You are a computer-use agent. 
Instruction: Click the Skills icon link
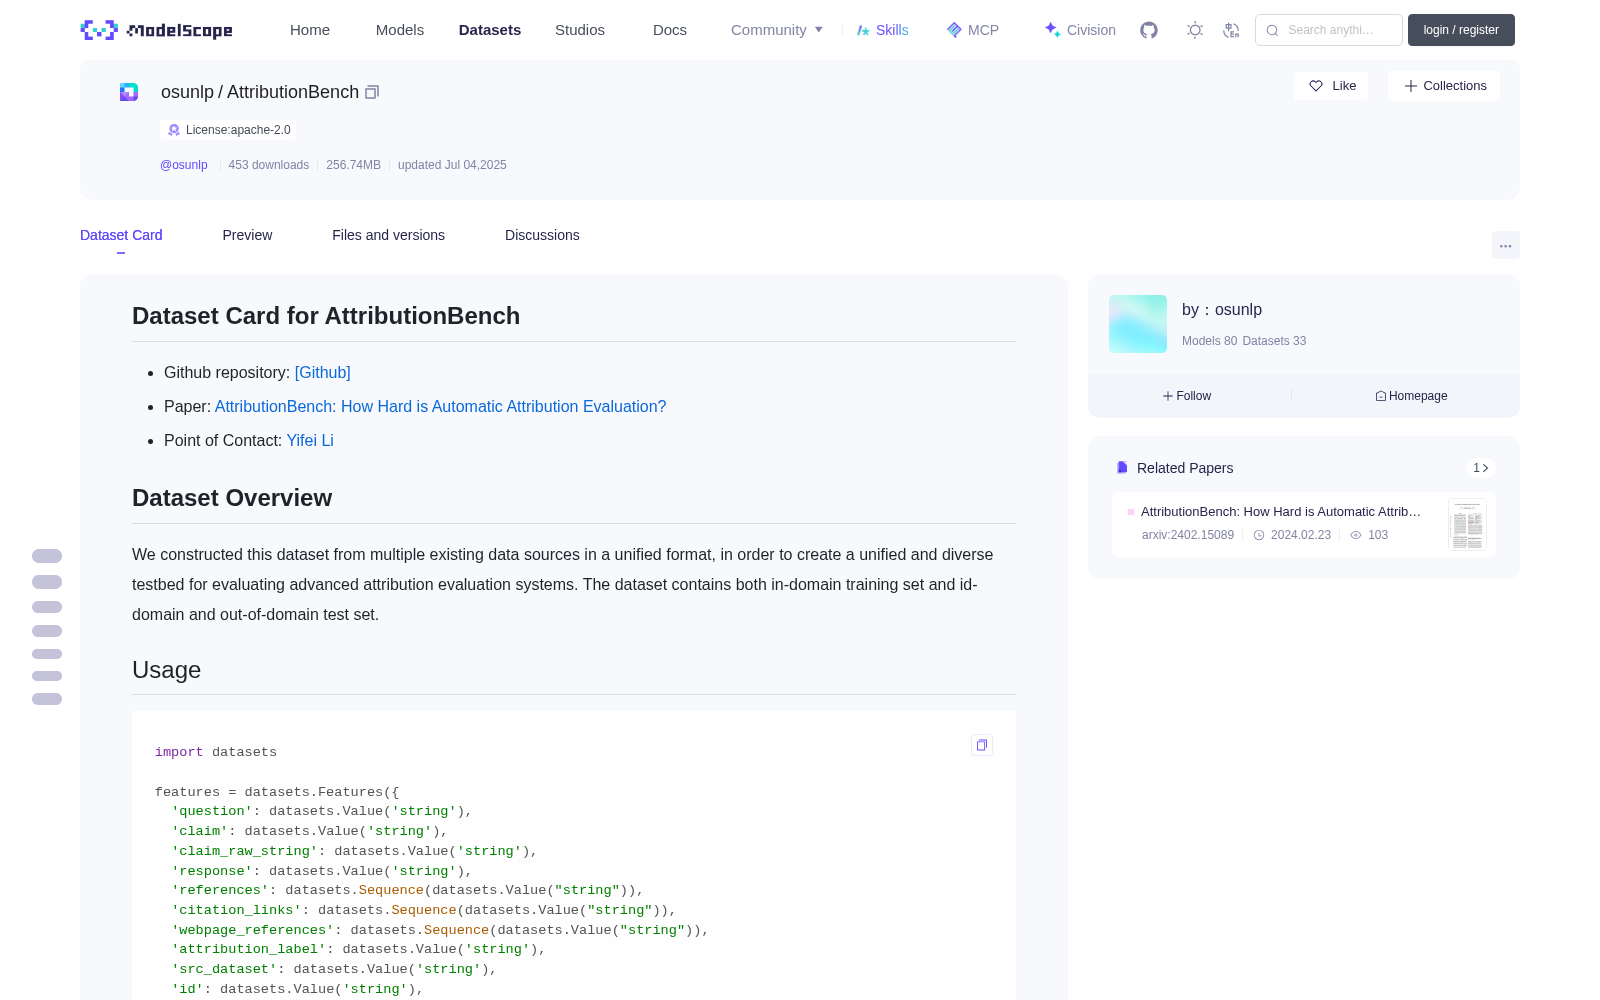pos(882,30)
